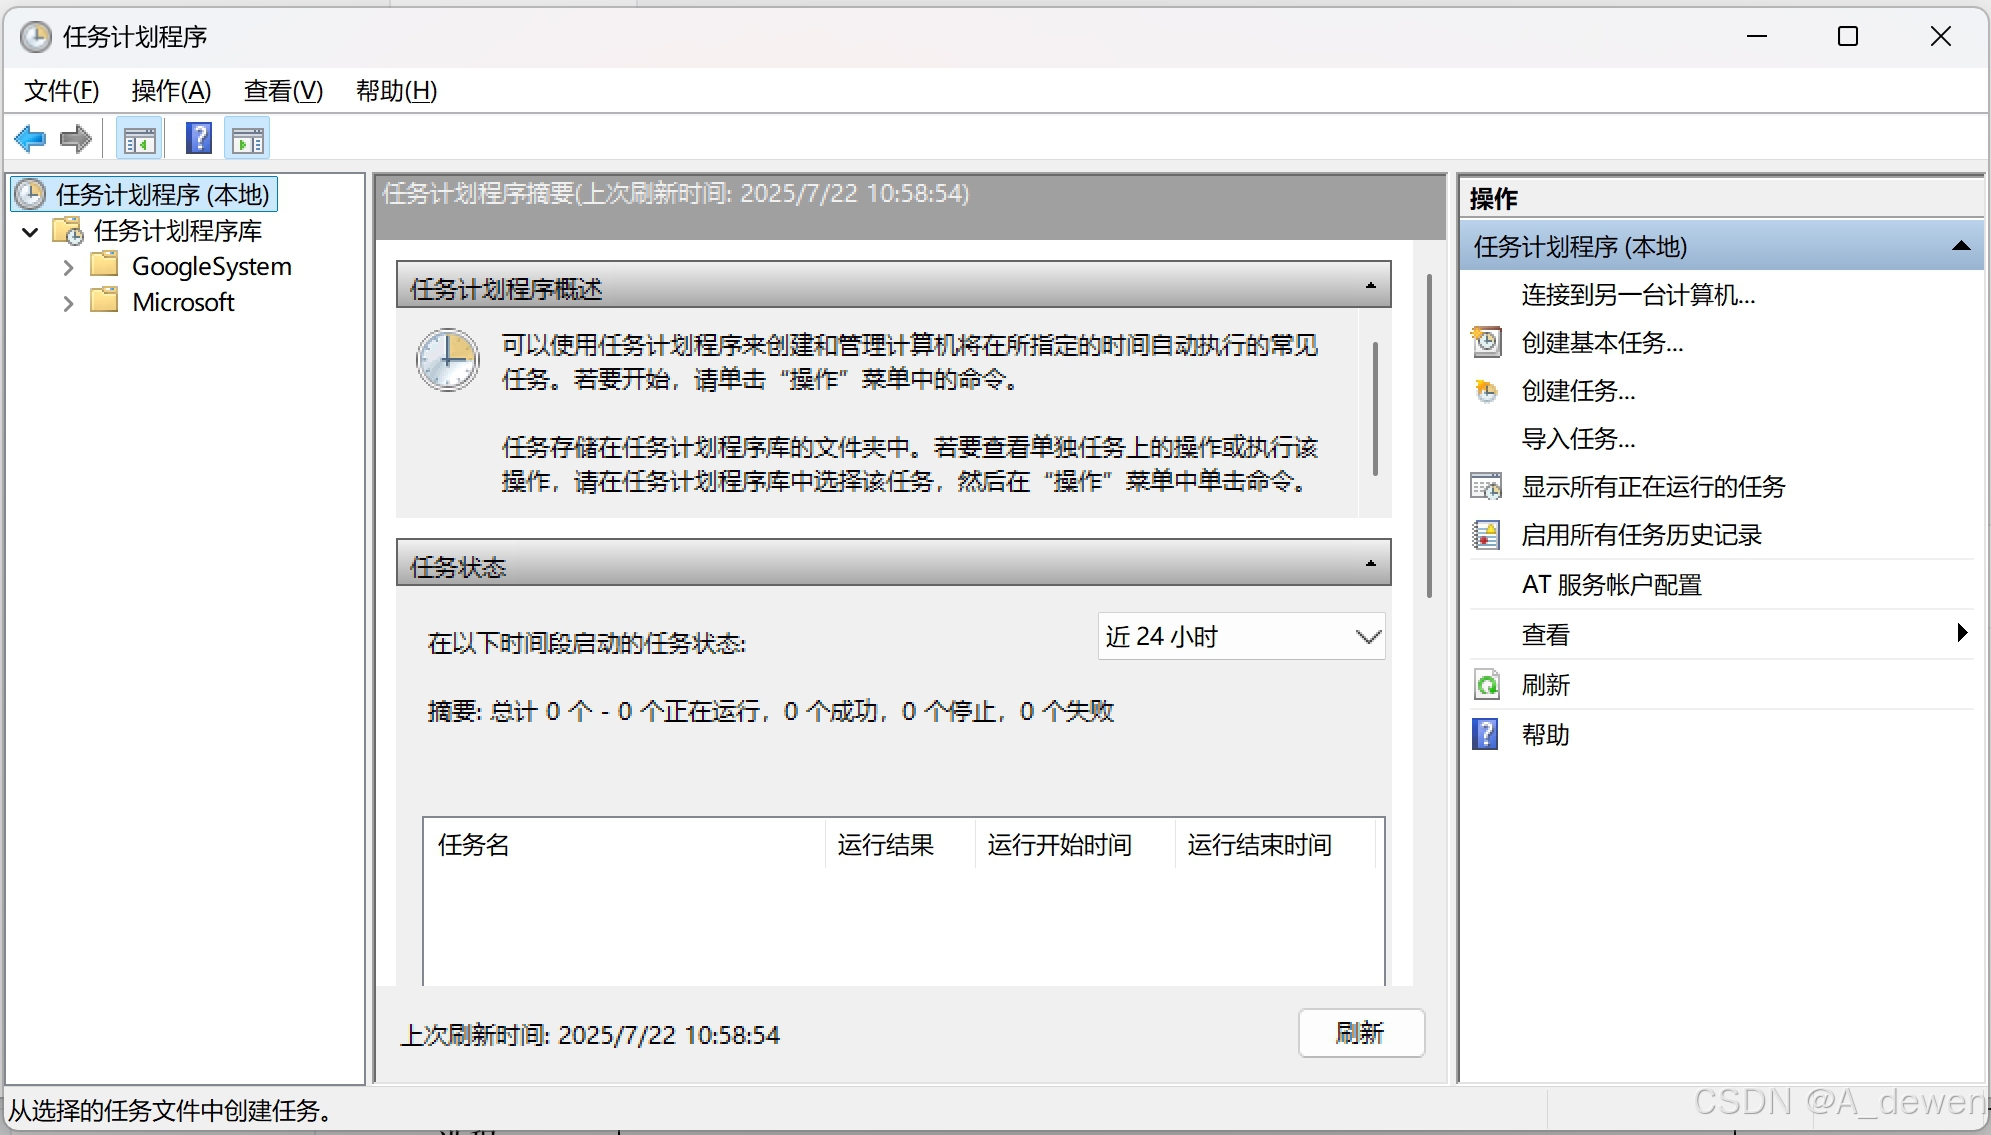This screenshot has height=1135, width=1991.
Task: Click the 运行结束时间 column header
Action: tap(1275, 845)
